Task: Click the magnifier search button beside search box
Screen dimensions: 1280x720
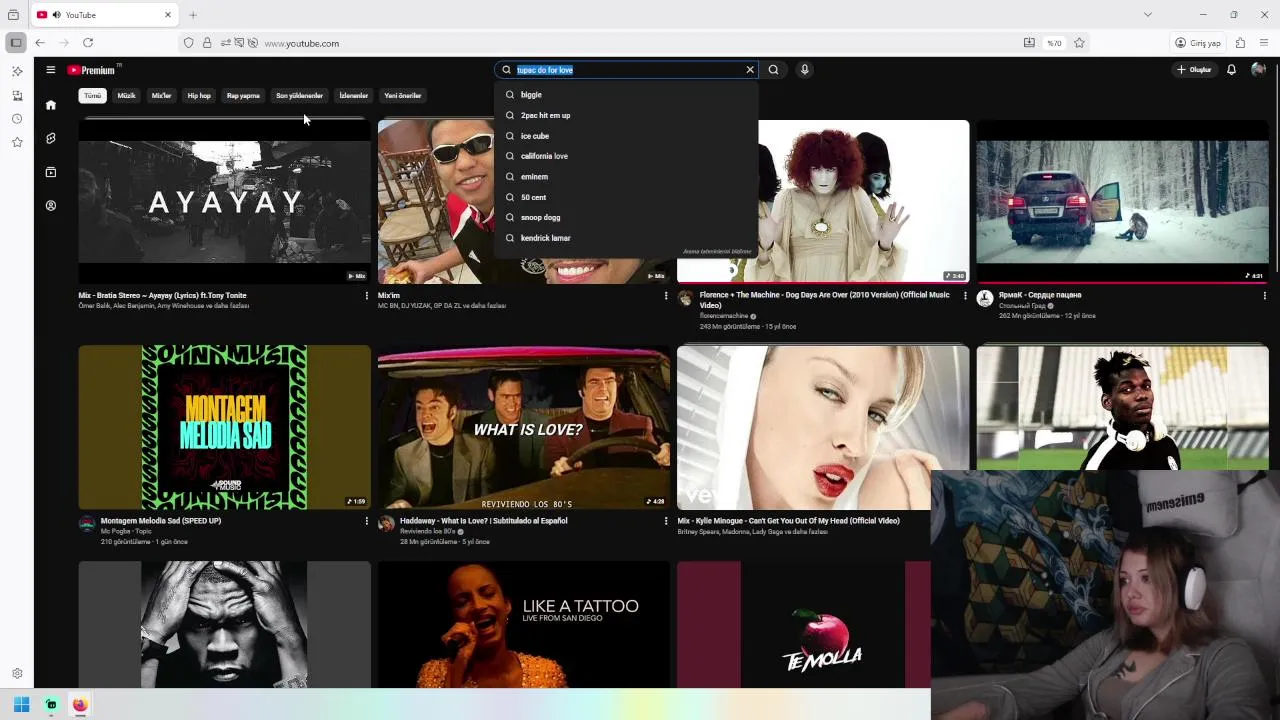Action: point(773,70)
